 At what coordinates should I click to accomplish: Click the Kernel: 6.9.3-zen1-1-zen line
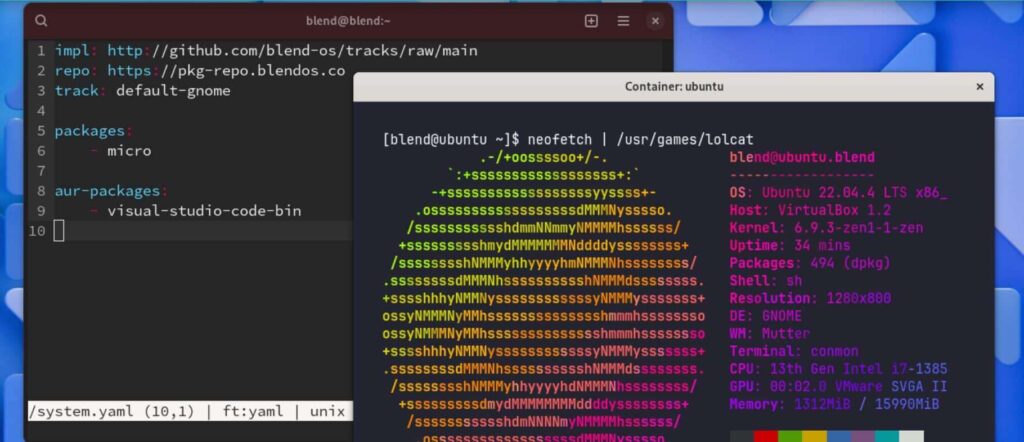click(826, 228)
